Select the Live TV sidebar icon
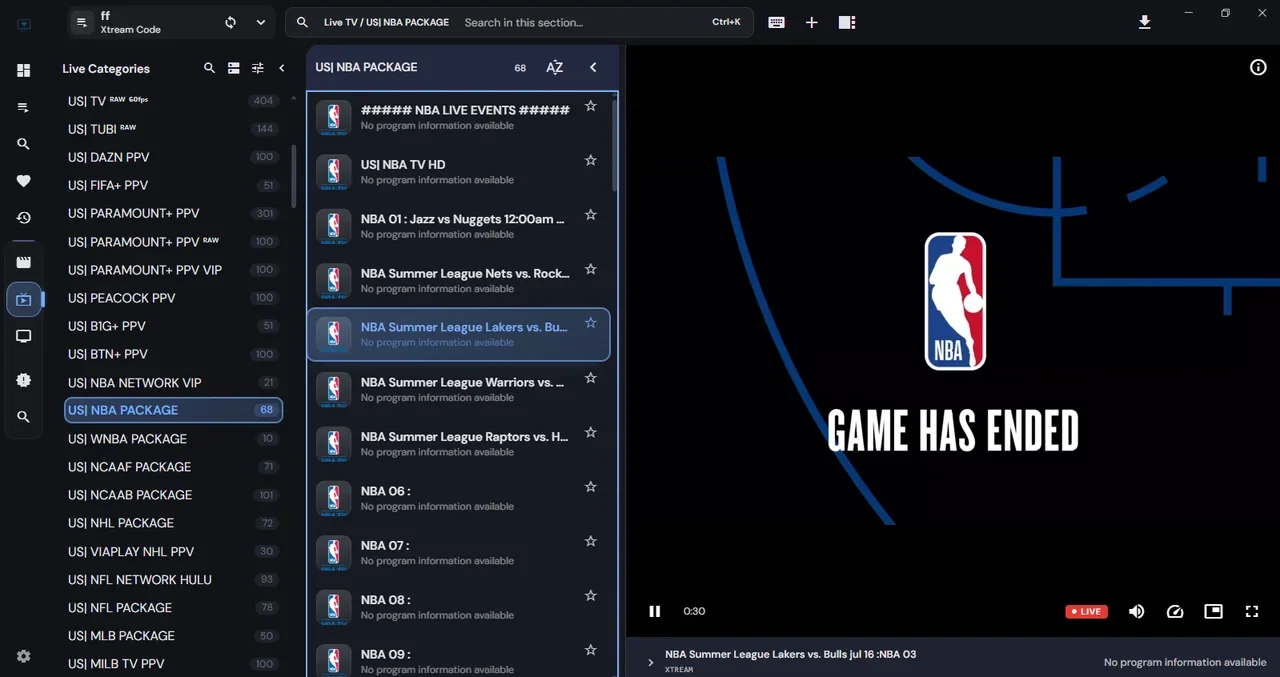Image resolution: width=1280 pixels, height=677 pixels. click(24, 299)
